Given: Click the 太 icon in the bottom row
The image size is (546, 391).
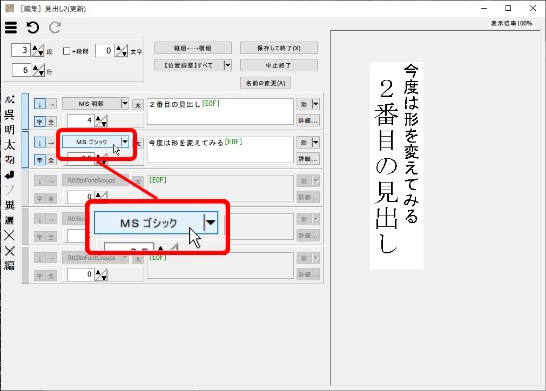Looking at the screenshot, I should (138, 259).
